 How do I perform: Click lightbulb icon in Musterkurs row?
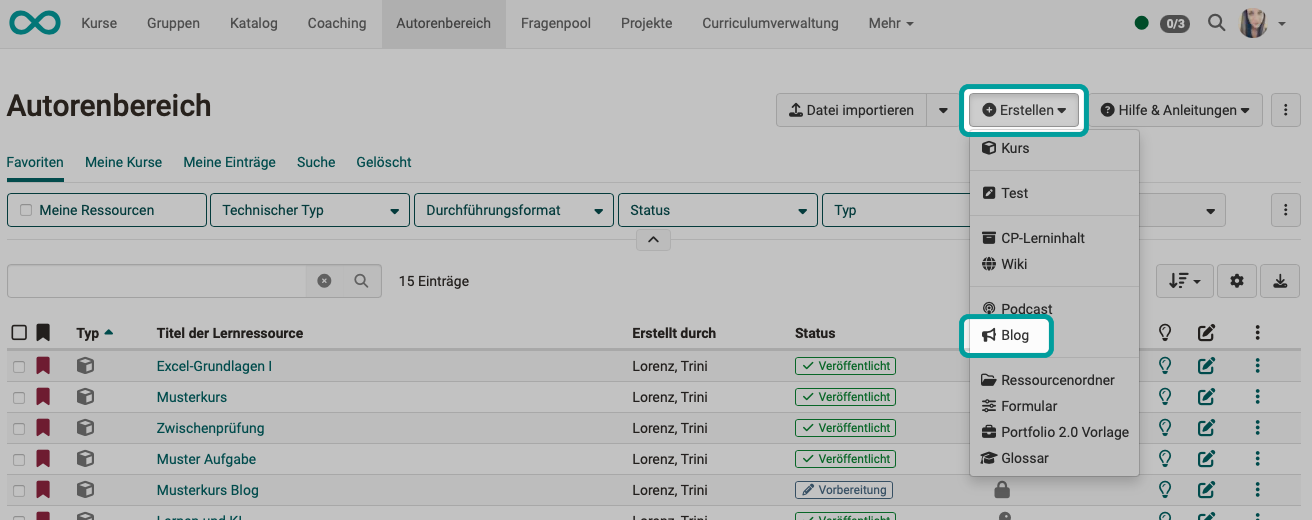pyautogui.click(x=1164, y=397)
